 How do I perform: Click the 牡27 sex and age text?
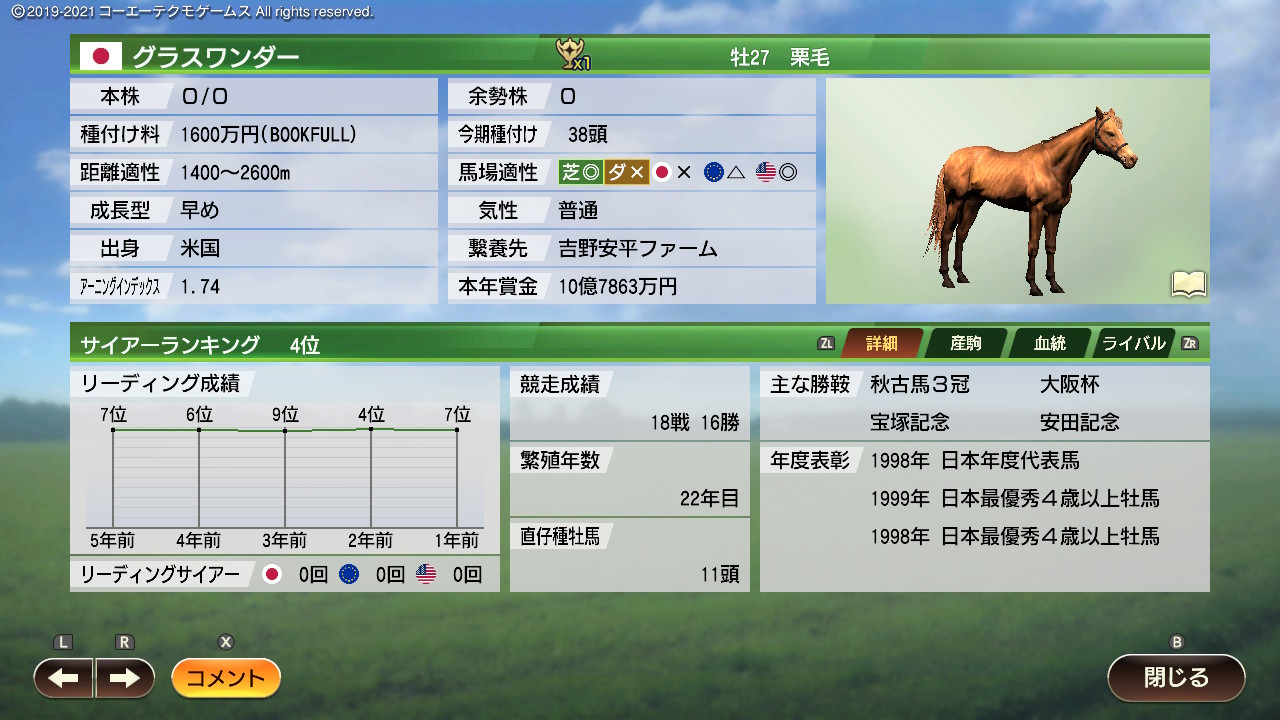tap(750, 57)
